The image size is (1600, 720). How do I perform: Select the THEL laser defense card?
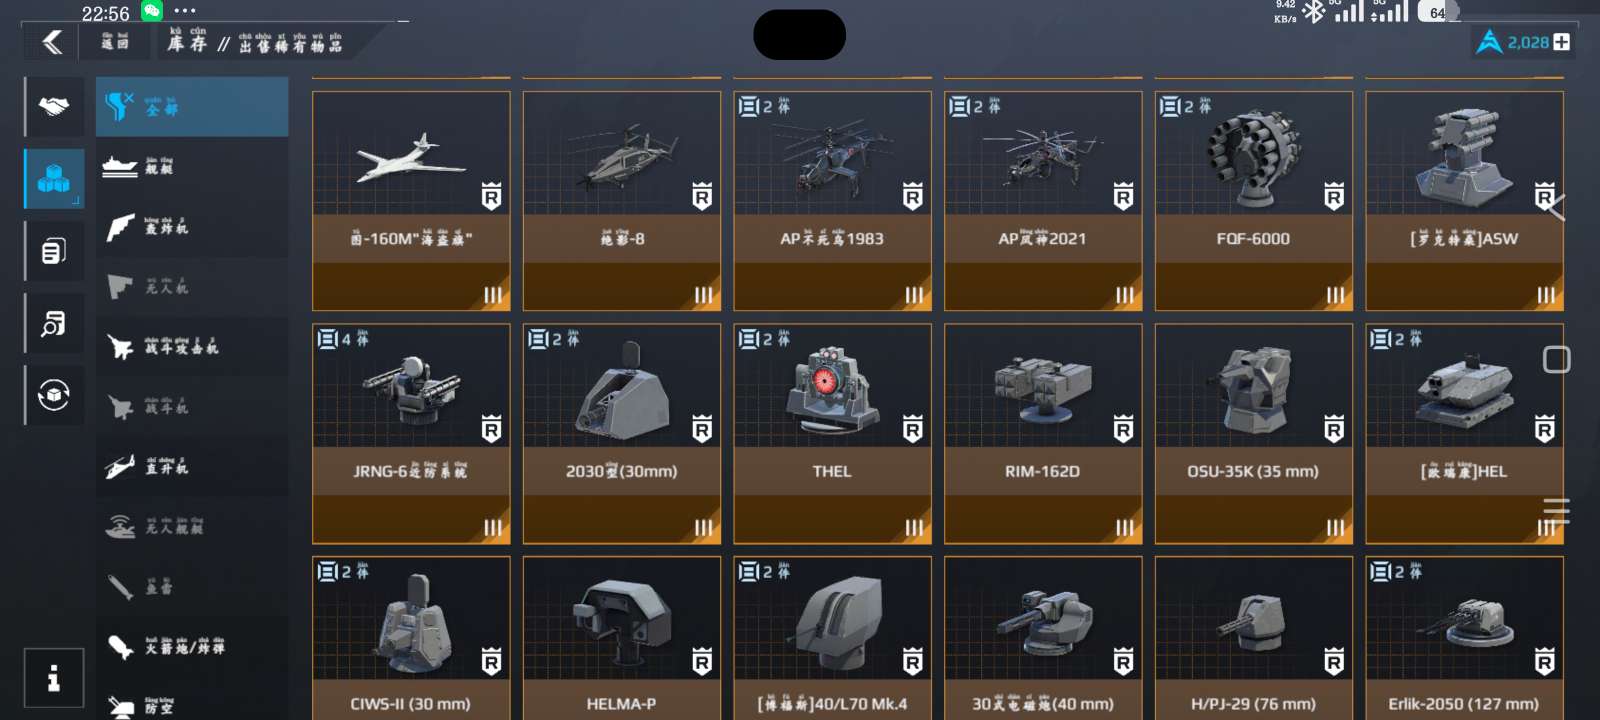[x=832, y=434]
